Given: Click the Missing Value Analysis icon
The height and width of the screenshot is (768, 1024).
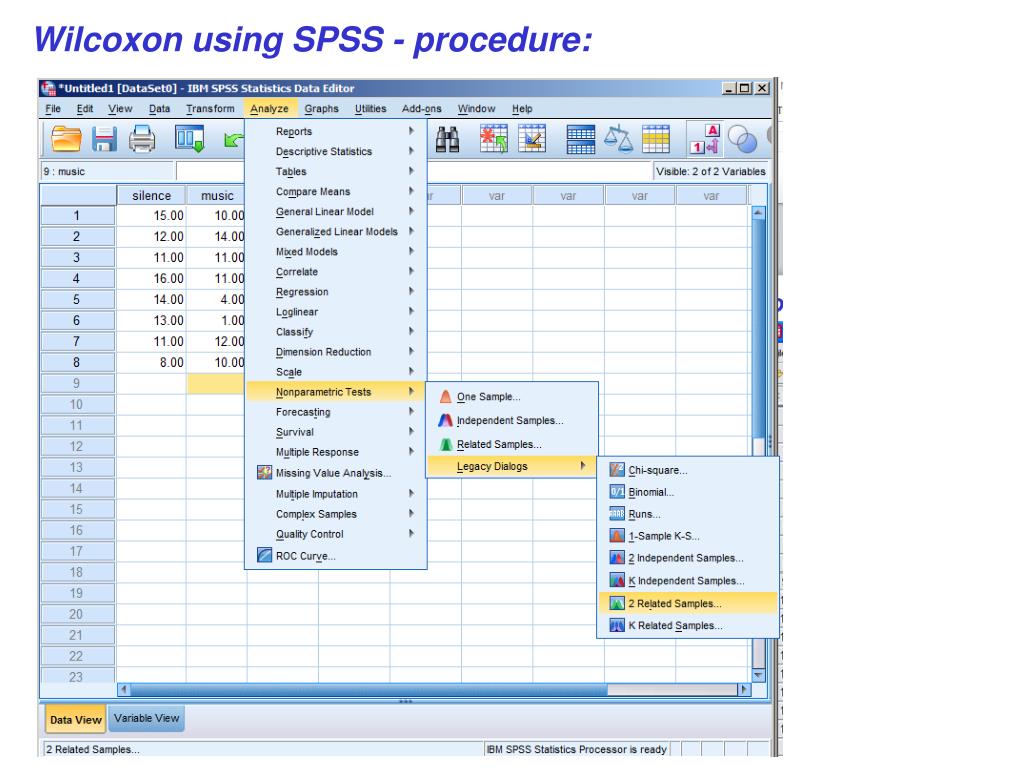Looking at the screenshot, I should click(264, 473).
